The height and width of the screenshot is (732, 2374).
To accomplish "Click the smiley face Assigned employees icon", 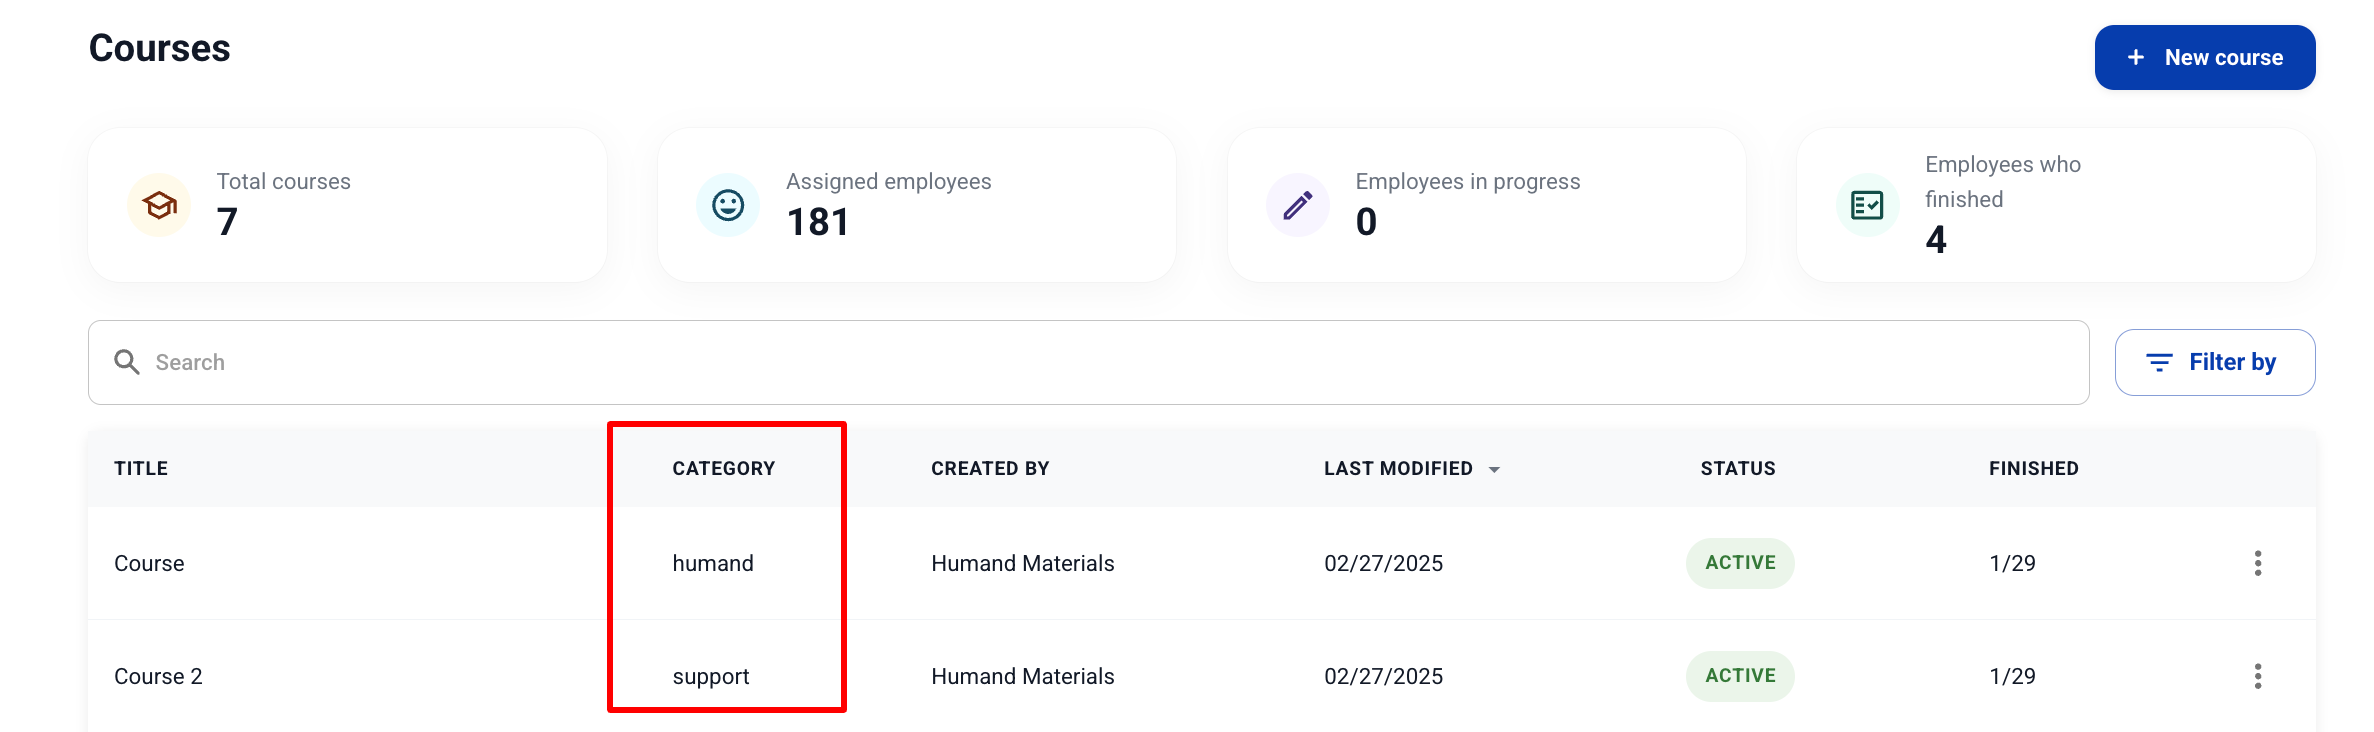I will coord(728,205).
